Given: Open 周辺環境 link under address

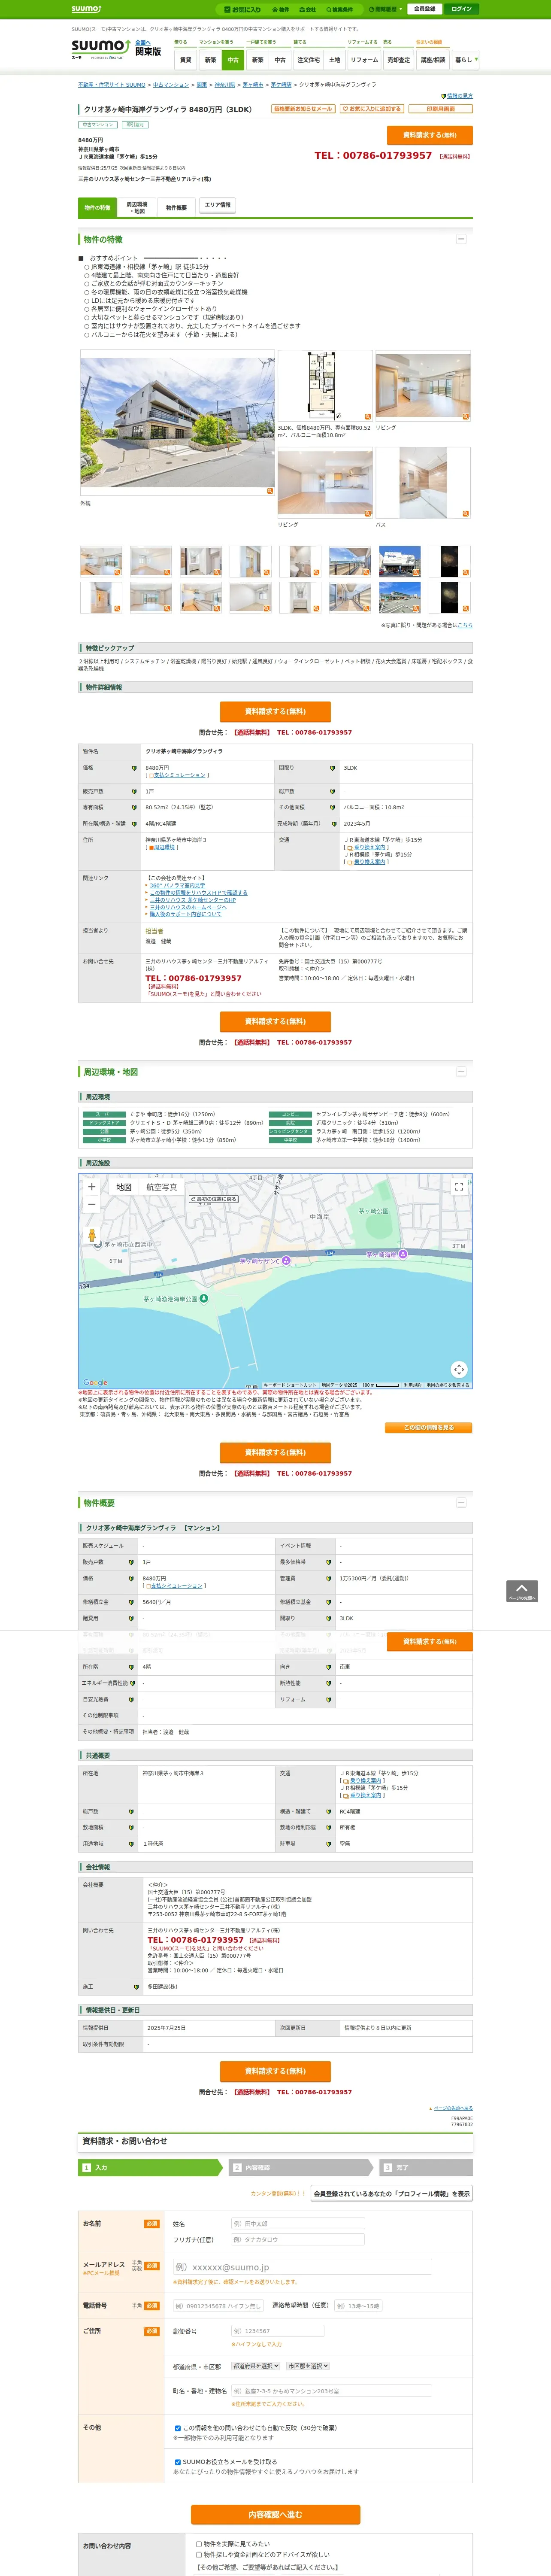Looking at the screenshot, I should [x=163, y=847].
